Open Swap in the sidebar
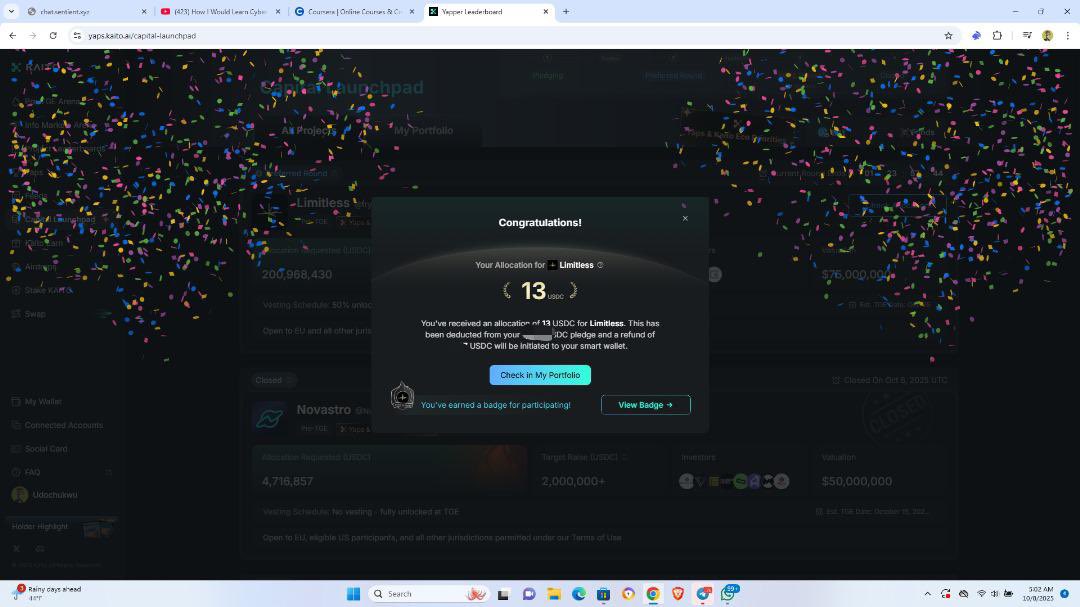This screenshot has height=607, width=1080. pyautogui.click(x=35, y=314)
